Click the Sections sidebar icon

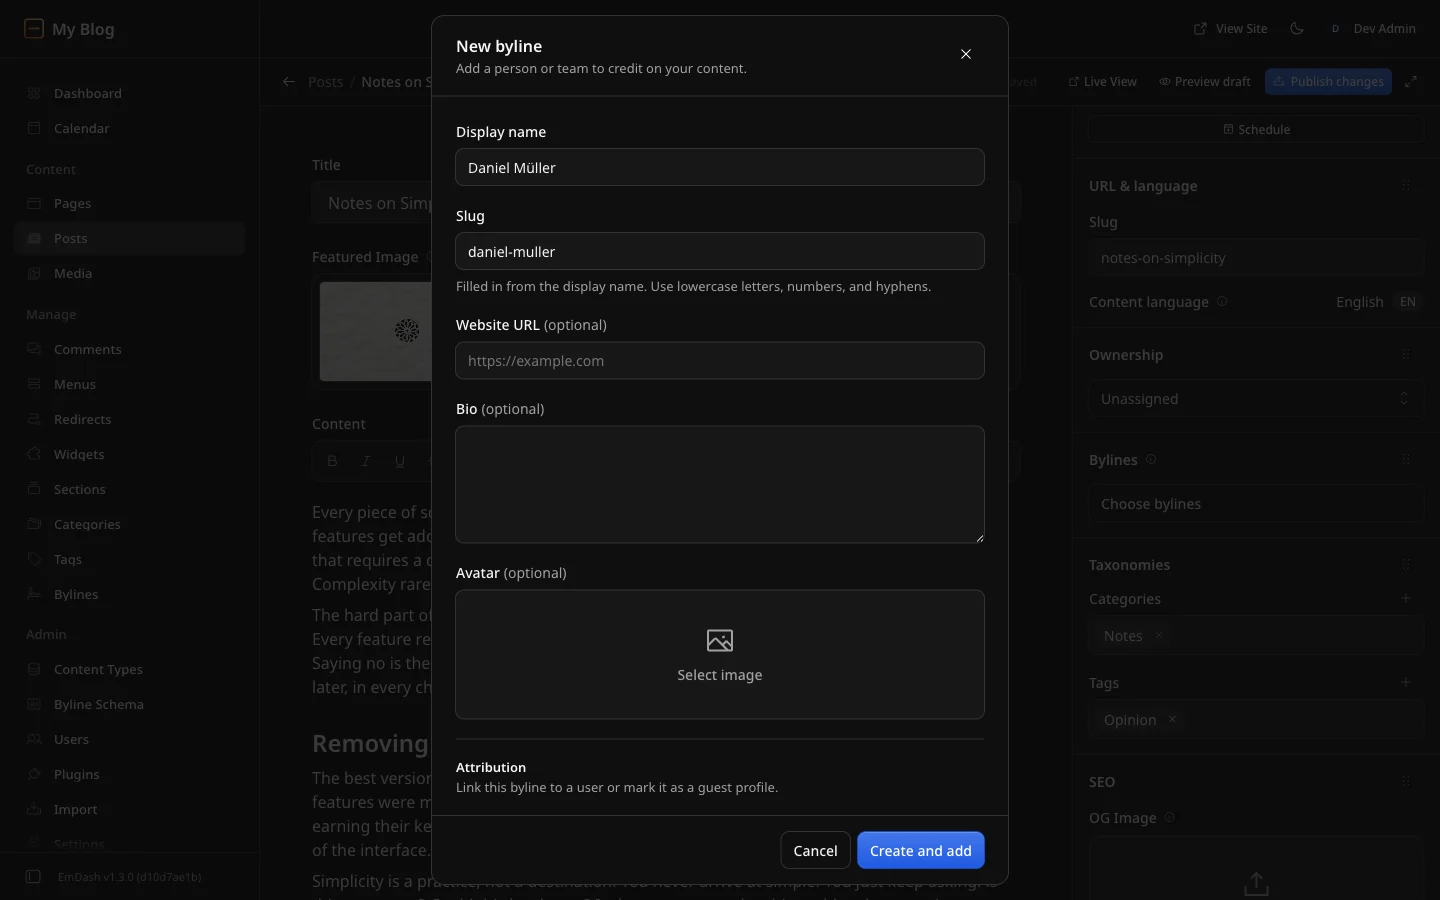(x=34, y=489)
